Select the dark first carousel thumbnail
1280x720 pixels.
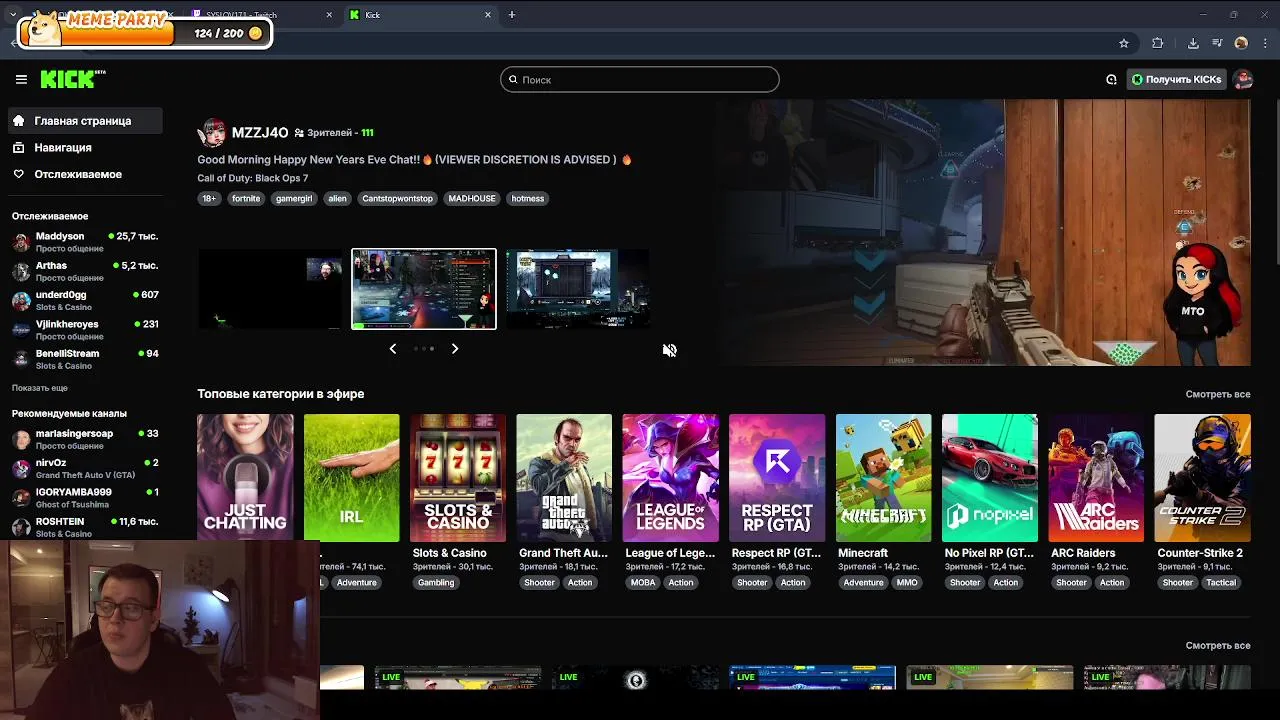pos(270,289)
